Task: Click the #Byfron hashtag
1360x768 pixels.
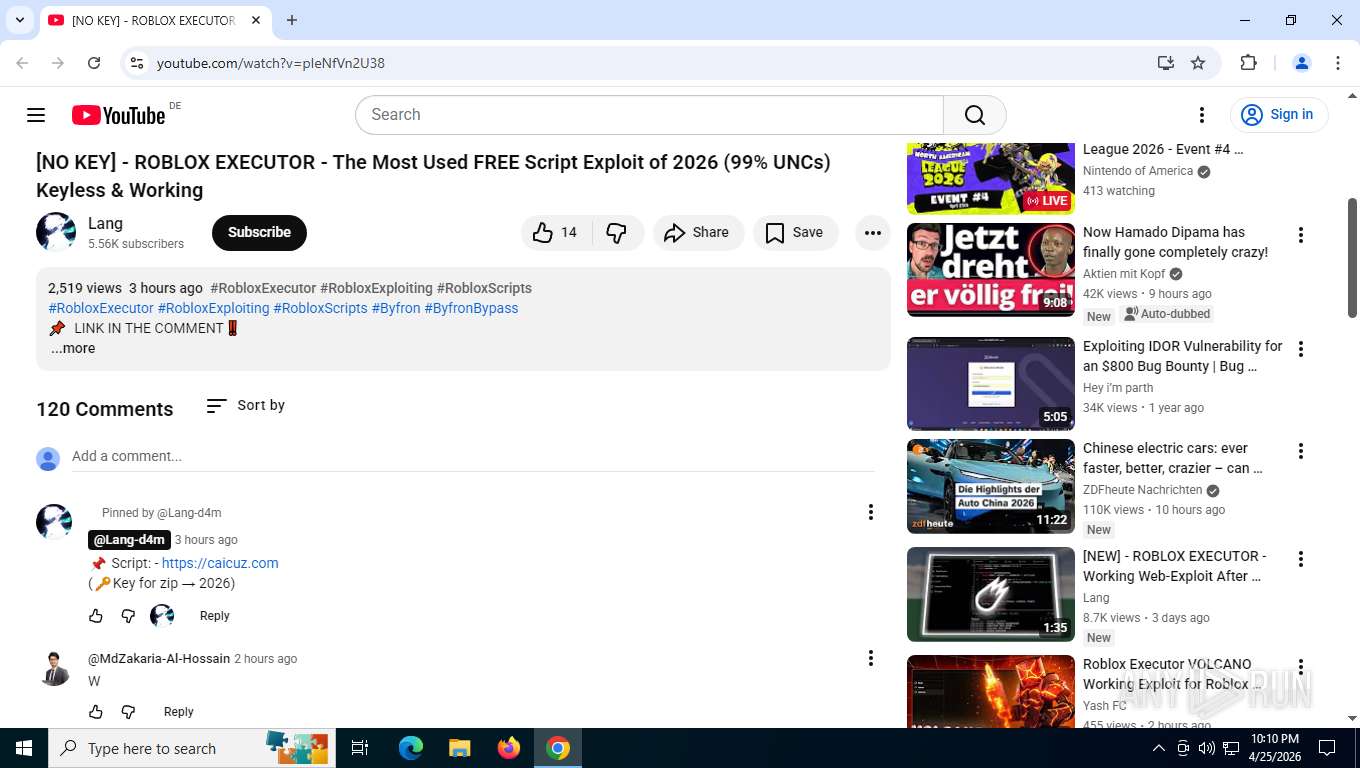Action: pyautogui.click(x=396, y=308)
